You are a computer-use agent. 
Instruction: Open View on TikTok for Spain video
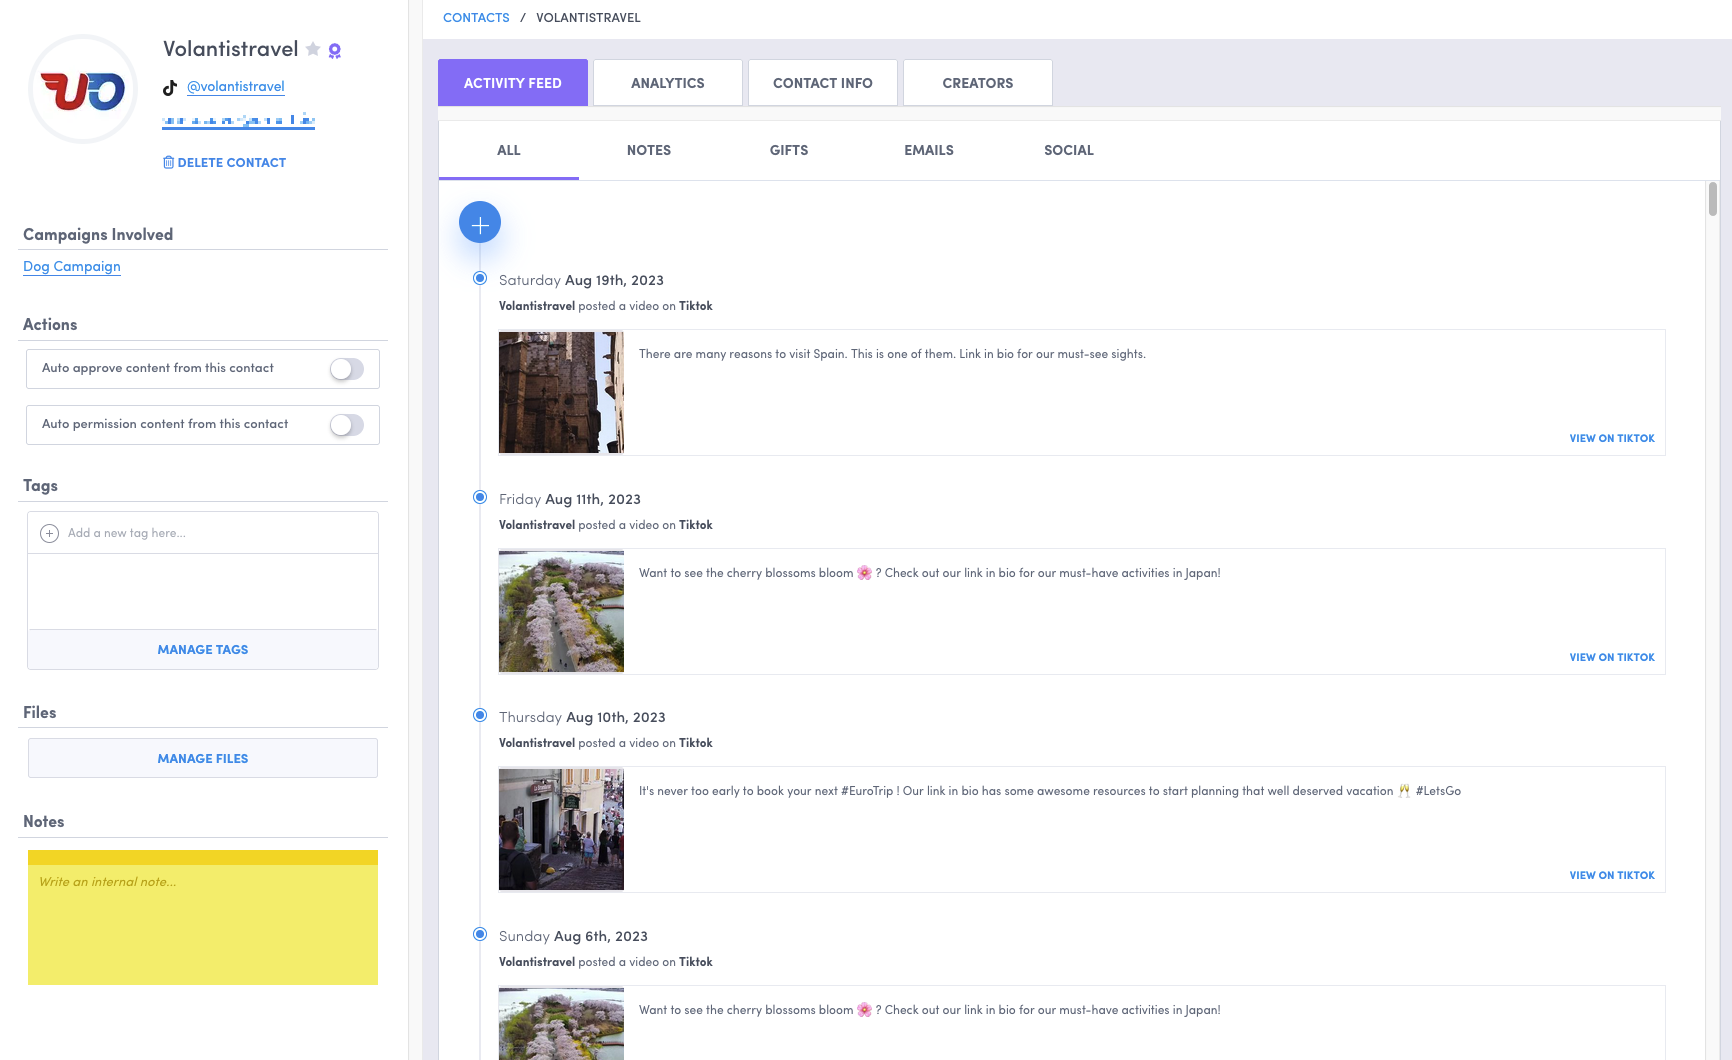pos(1611,438)
